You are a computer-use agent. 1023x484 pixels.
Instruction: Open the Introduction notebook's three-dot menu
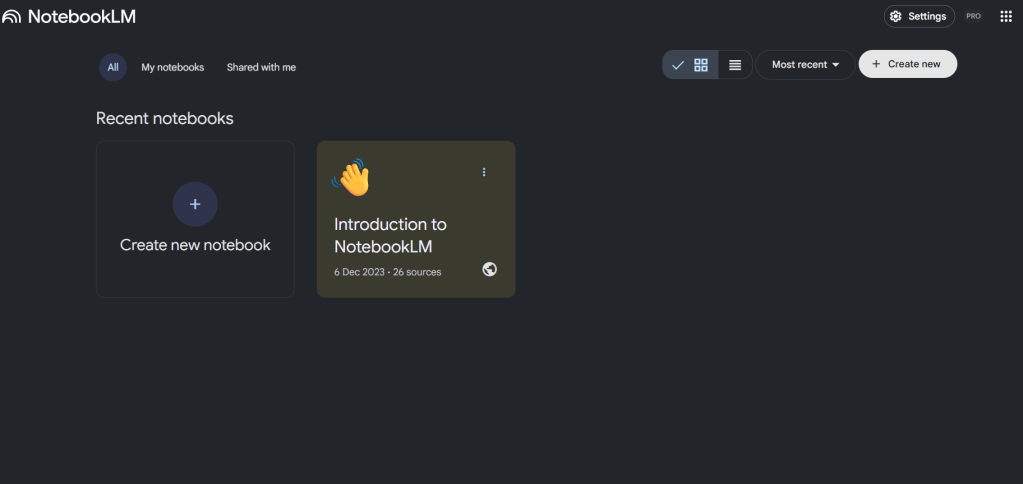pyautogui.click(x=484, y=172)
